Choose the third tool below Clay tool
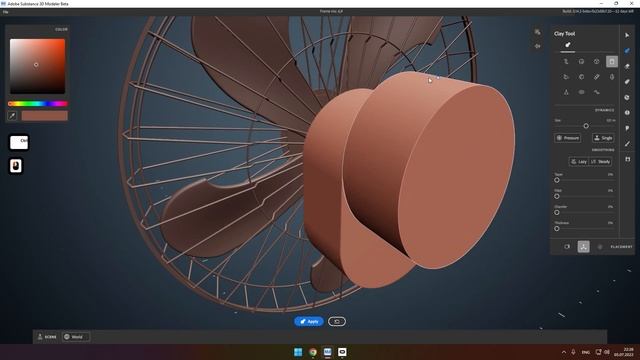The width and height of the screenshot is (640, 360). click(x=627, y=67)
